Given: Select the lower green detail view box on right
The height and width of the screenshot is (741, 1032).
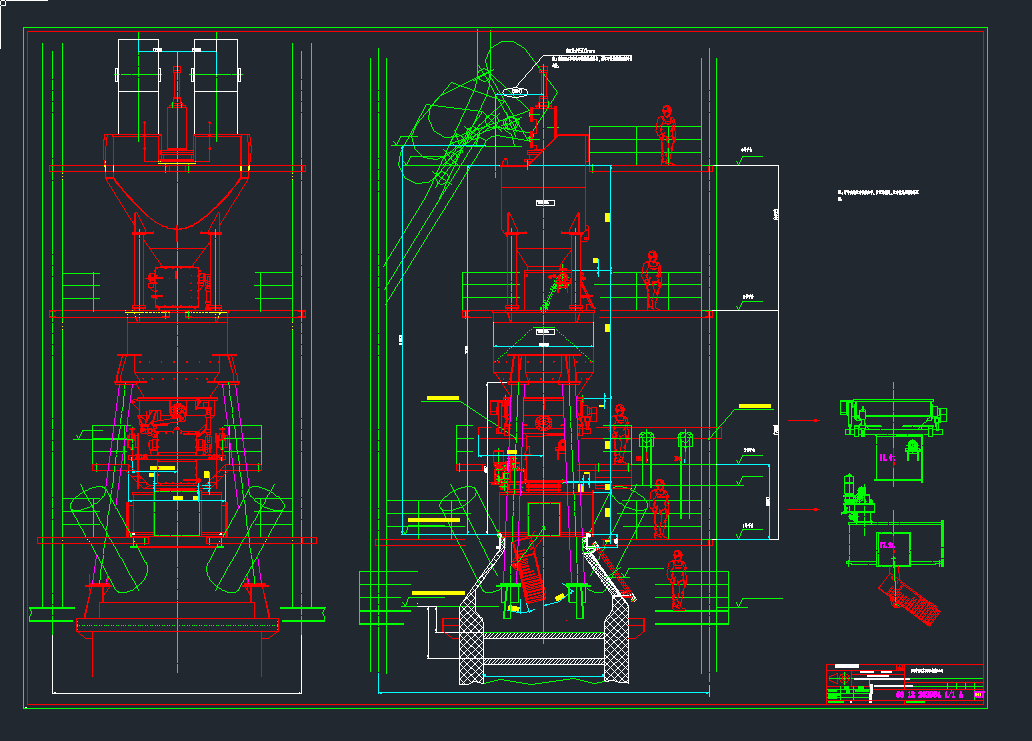Looking at the screenshot, I should coord(893,547).
